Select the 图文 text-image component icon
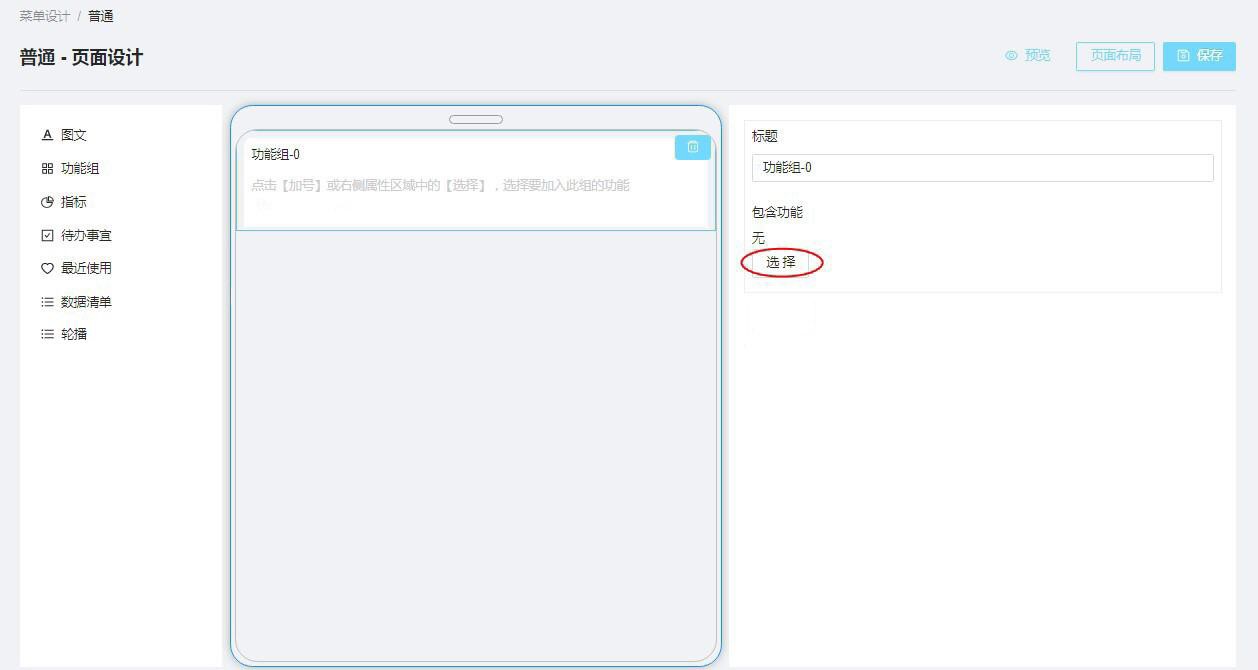Viewport: 1258px width, 670px height. 47,135
